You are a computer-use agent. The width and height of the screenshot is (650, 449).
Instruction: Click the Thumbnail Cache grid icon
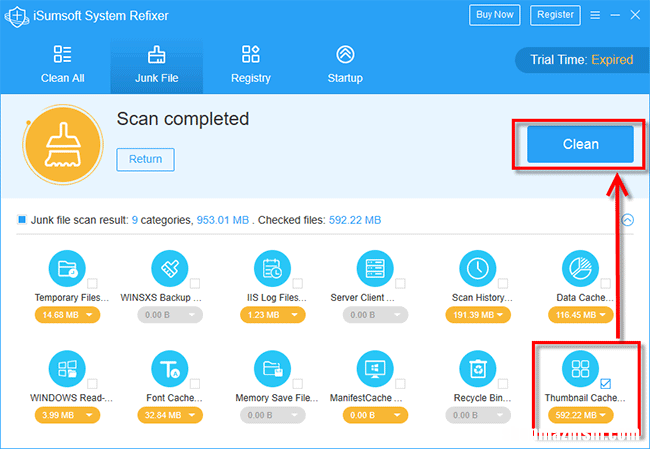click(580, 369)
